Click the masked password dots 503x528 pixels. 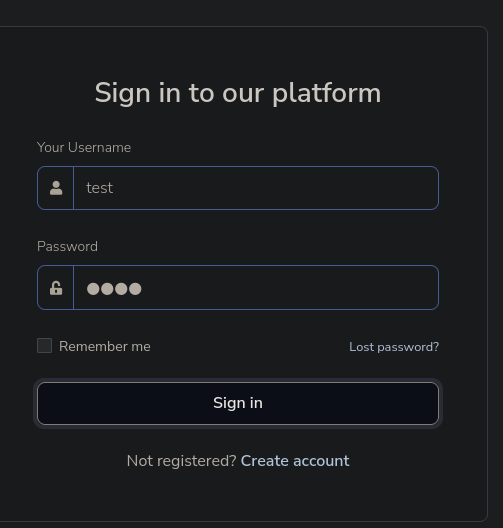114,289
